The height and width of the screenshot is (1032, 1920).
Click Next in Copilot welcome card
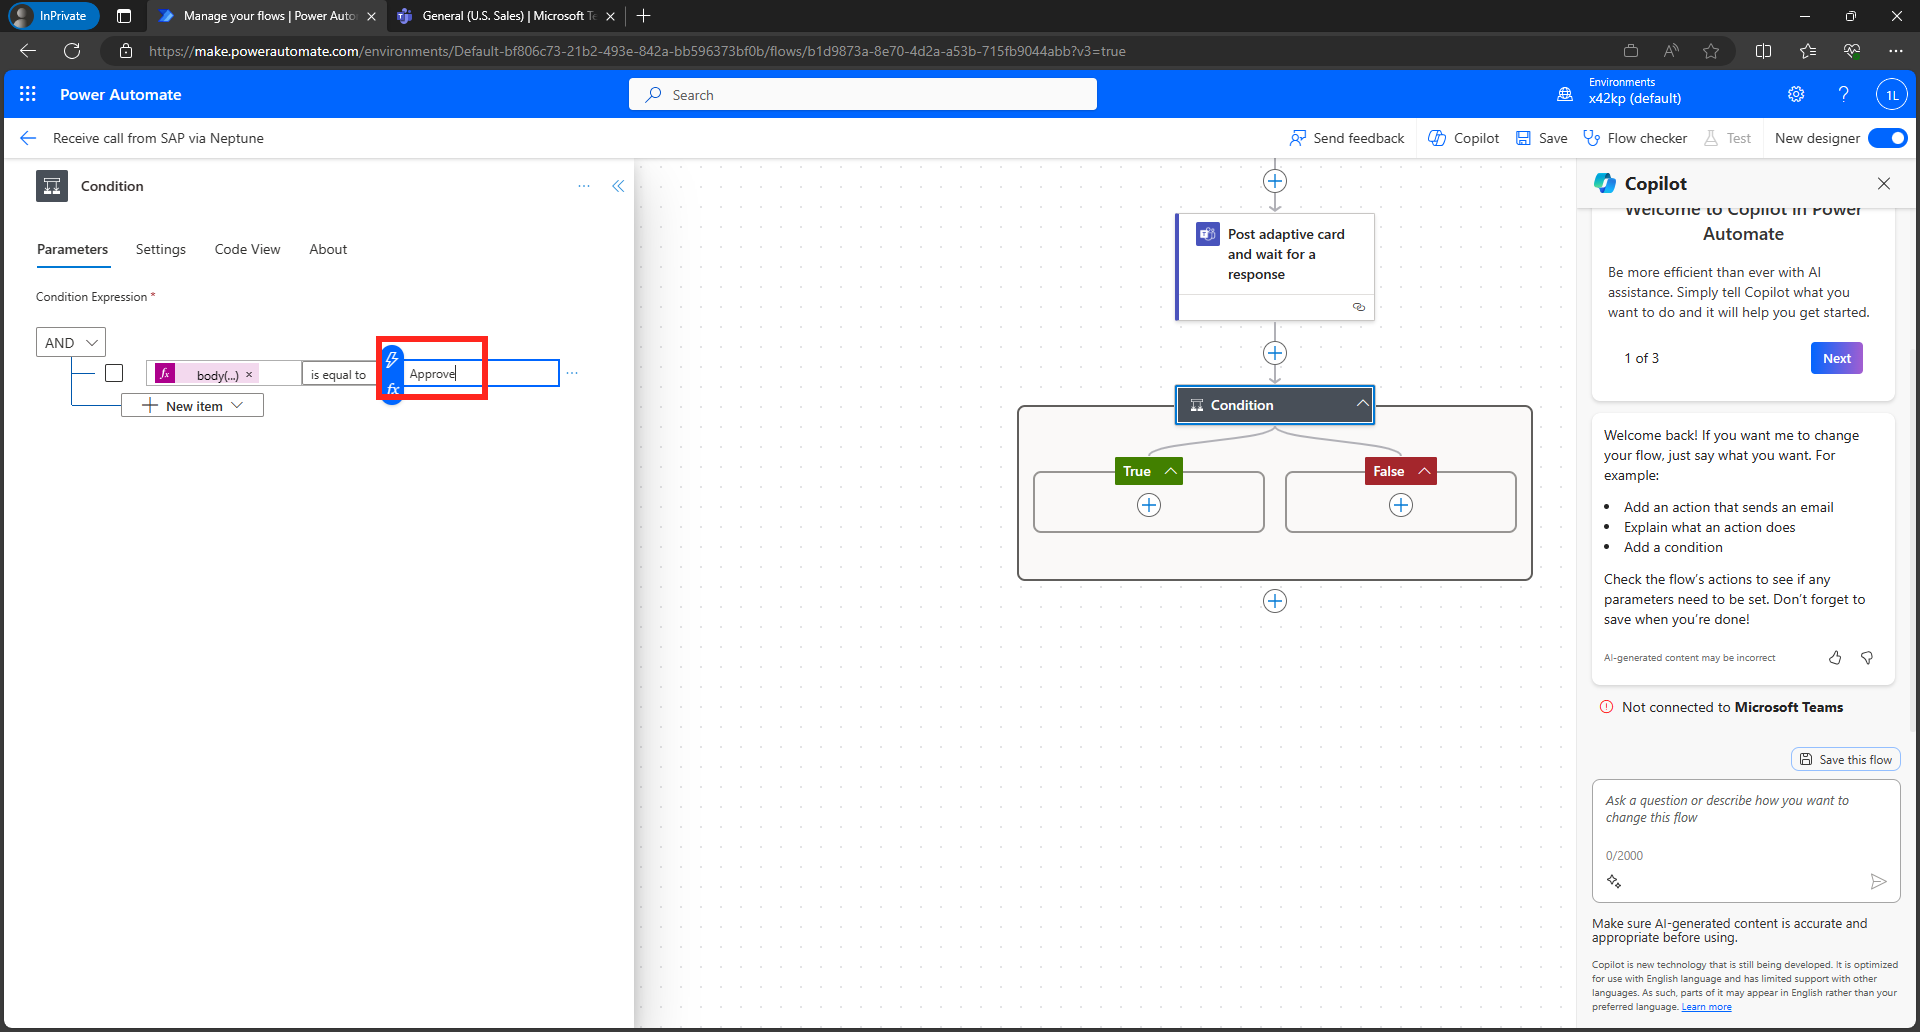click(1836, 358)
